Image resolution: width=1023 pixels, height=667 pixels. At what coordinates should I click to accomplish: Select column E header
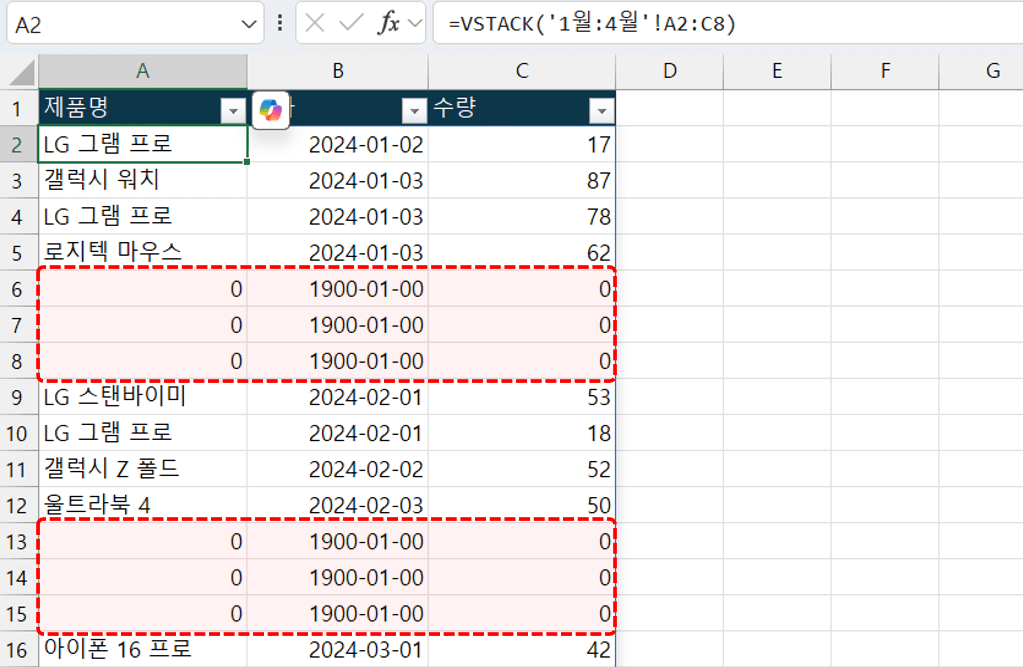coord(777,71)
